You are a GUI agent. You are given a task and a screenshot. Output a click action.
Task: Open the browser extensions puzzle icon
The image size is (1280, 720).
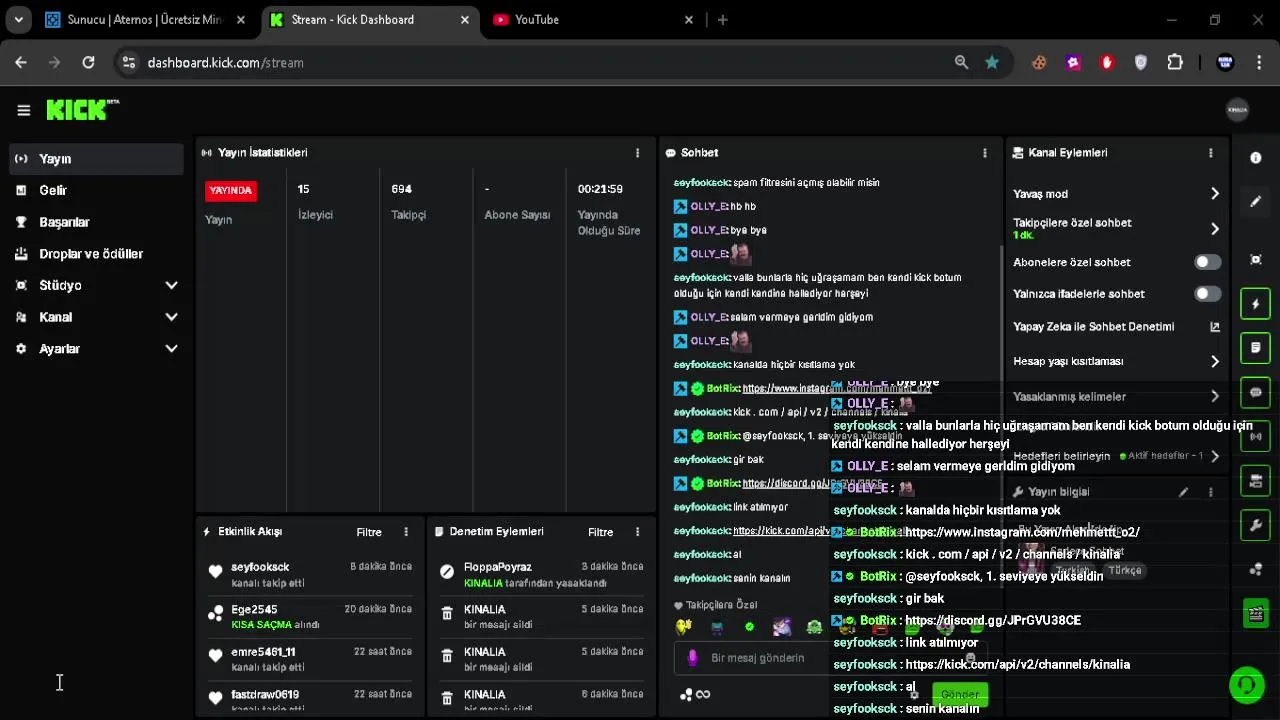pyautogui.click(x=1175, y=62)
